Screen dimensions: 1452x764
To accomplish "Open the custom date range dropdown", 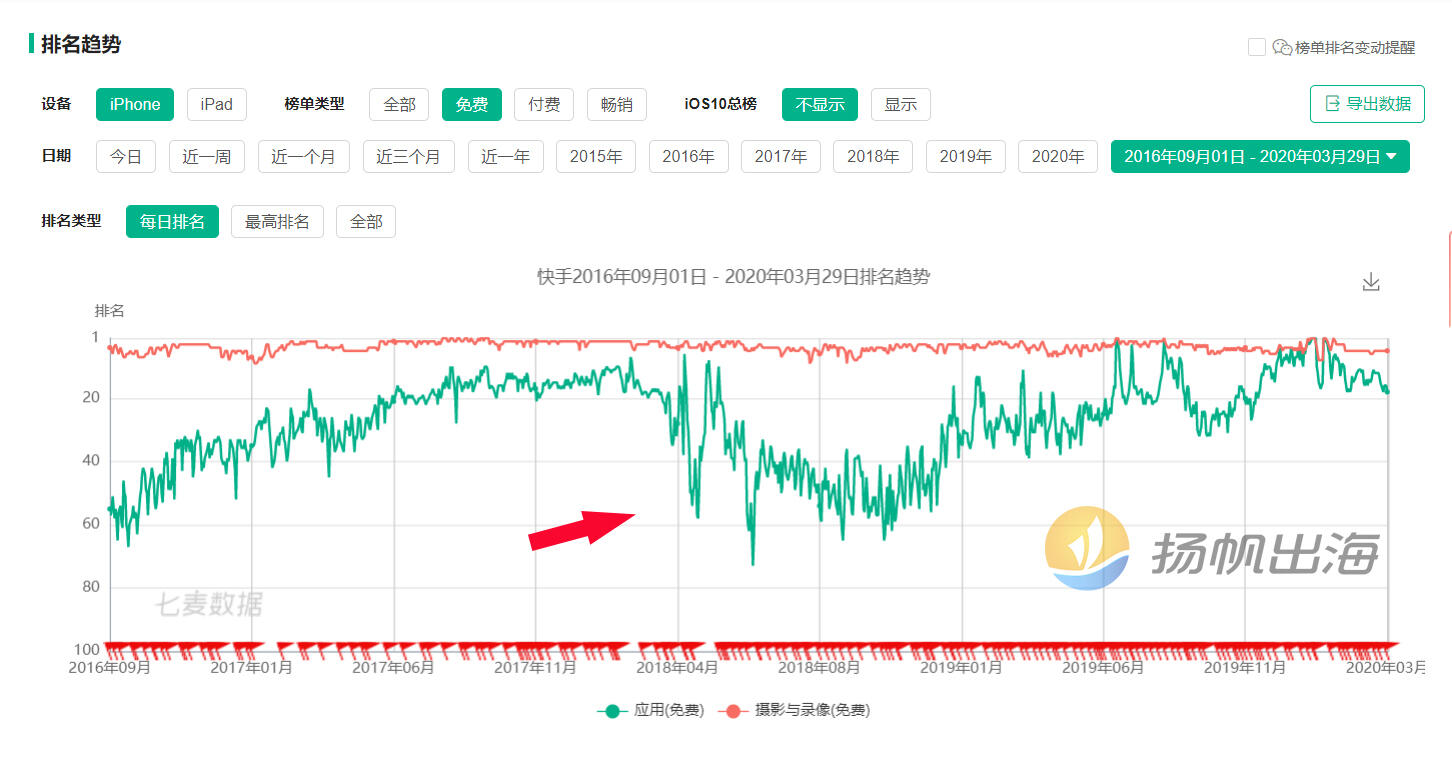I will tap(1260, 156).
